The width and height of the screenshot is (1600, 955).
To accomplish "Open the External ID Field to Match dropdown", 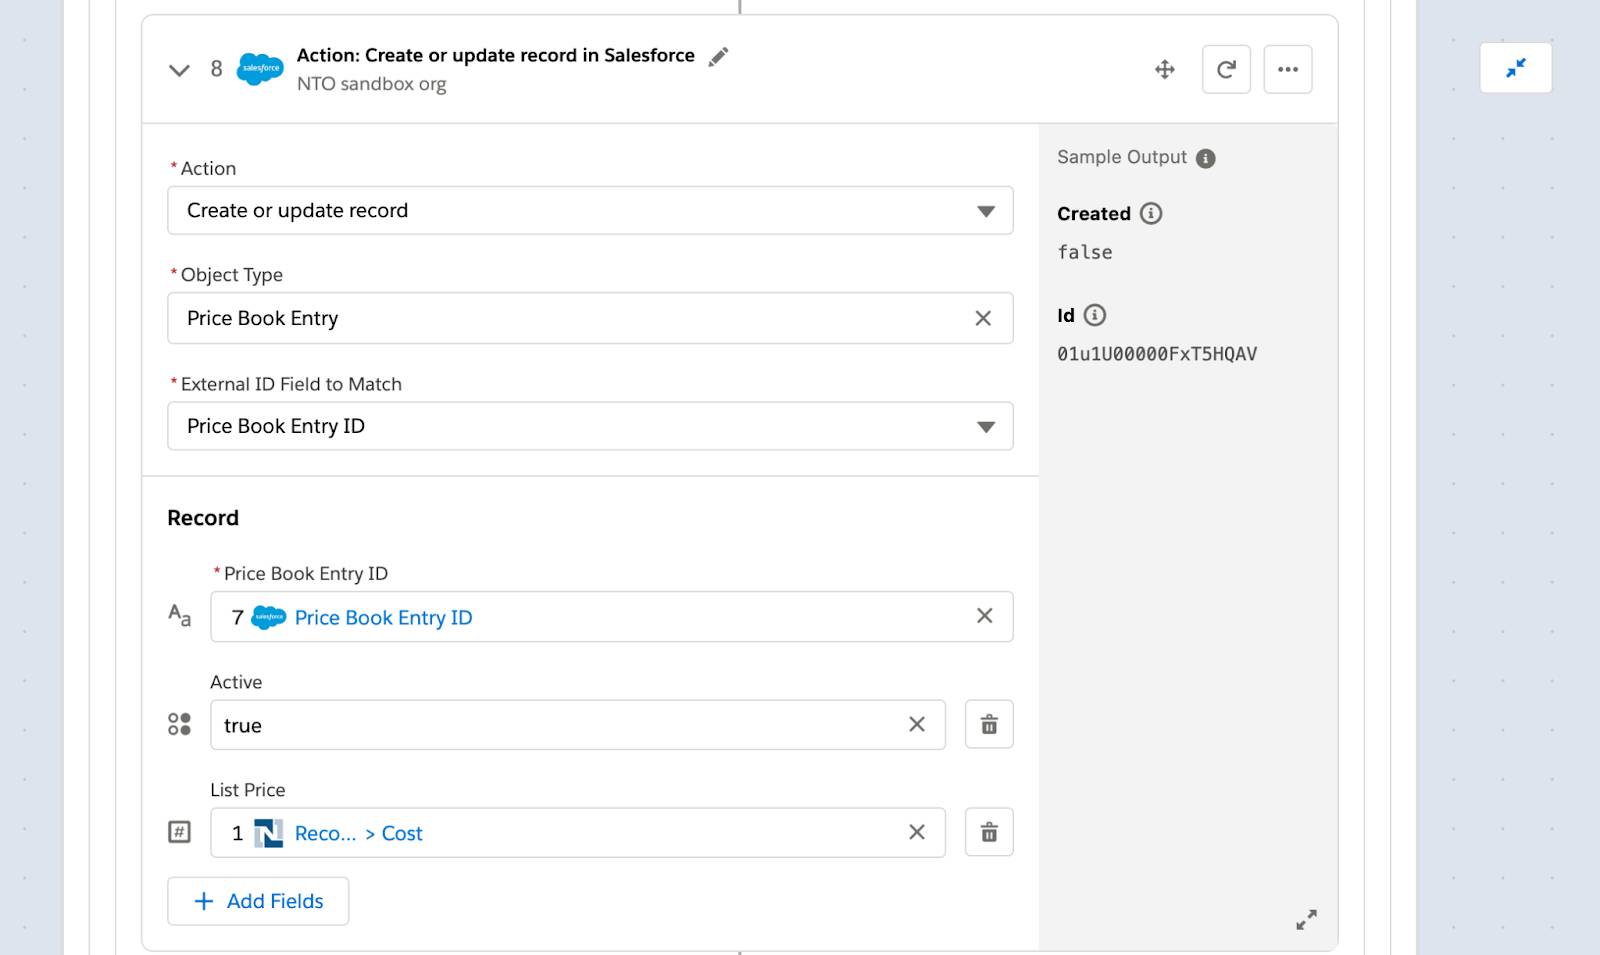I will coord(590,426).
